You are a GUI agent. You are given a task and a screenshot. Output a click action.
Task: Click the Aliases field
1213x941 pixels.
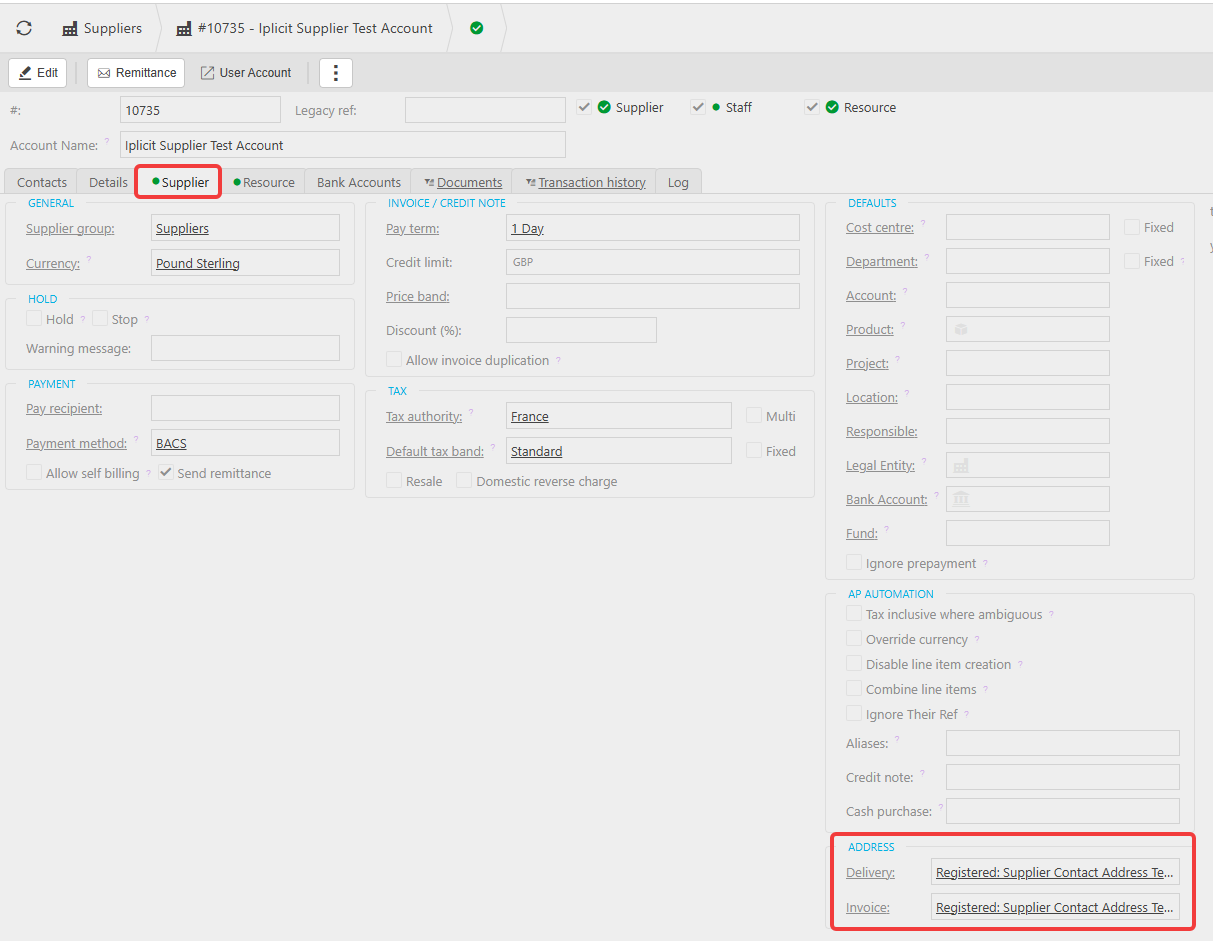click(x=1063, y=743)
